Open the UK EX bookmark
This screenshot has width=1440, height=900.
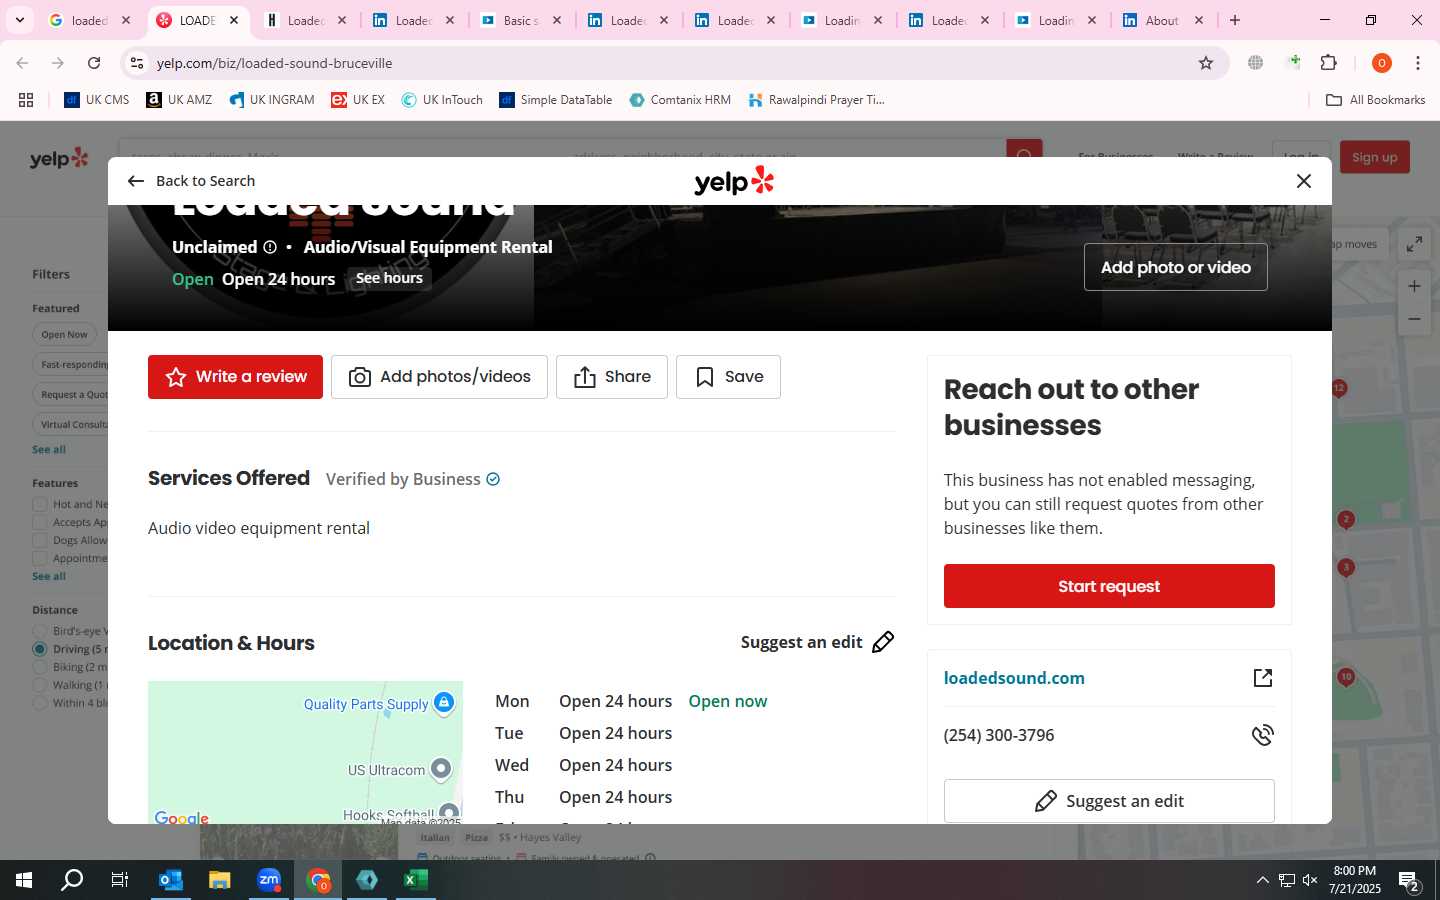(358, 100)
